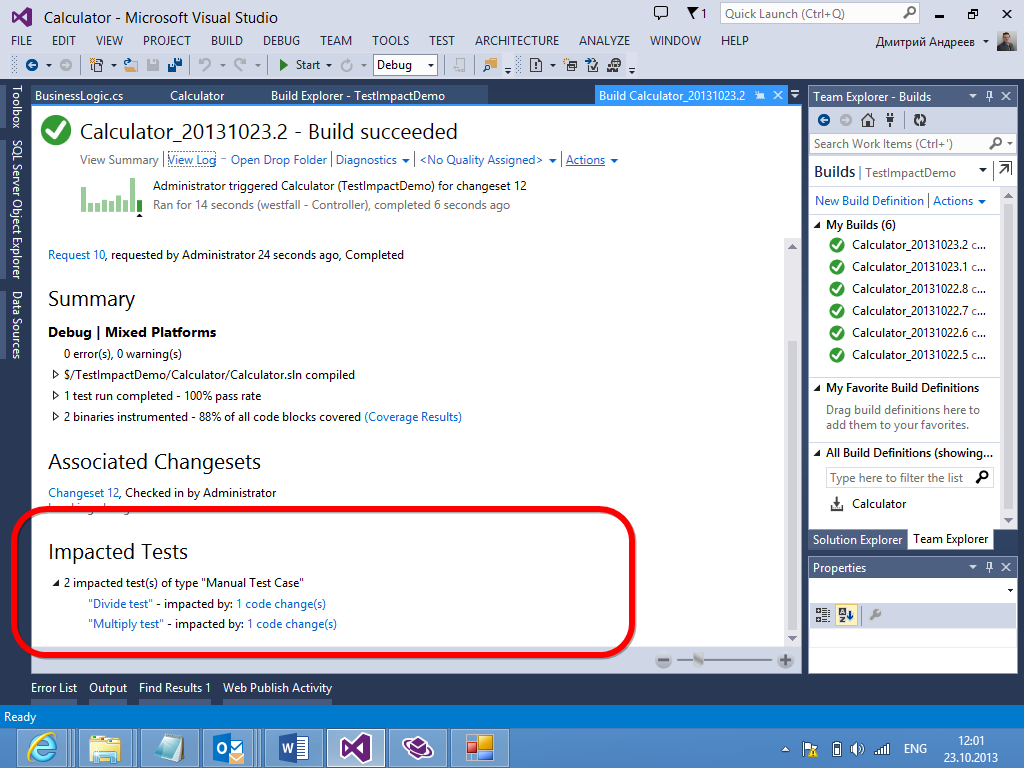The image size is (1024, 768).
Task: Open the No Quality Assigned dropdown
Action: [488, 160]
